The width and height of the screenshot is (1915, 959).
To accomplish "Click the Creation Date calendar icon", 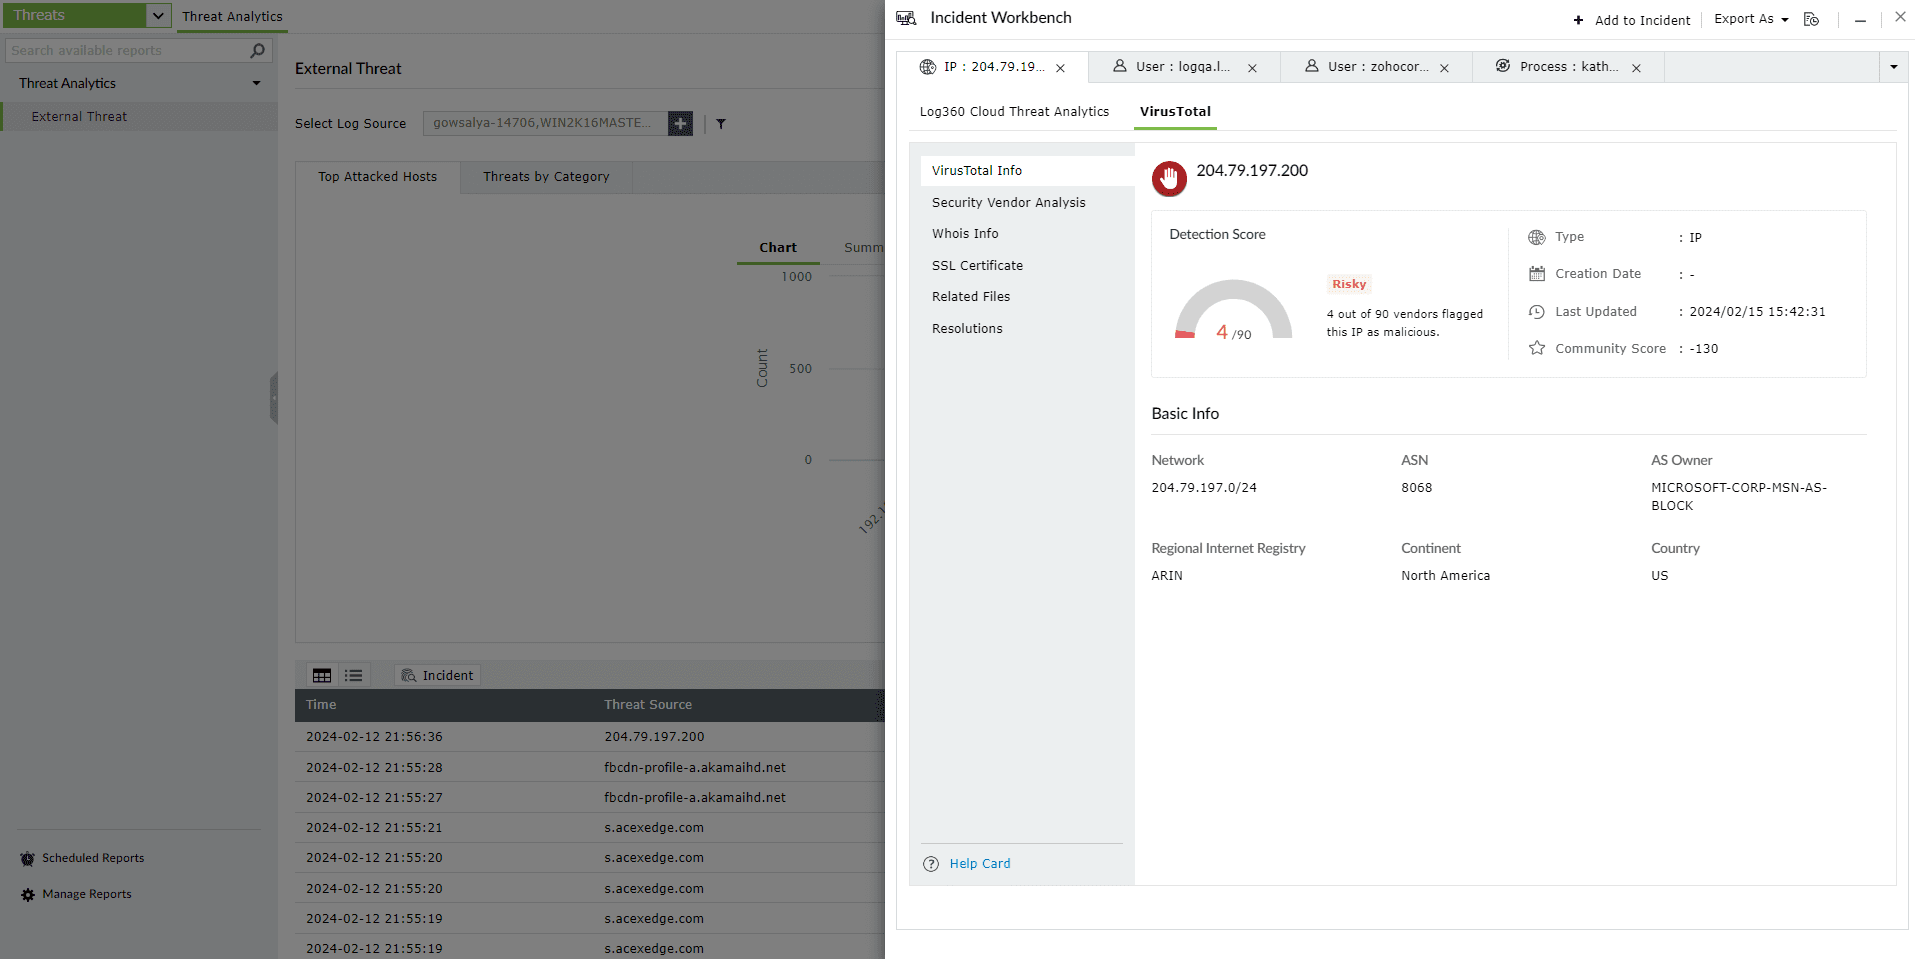I will coord(1537,274).
